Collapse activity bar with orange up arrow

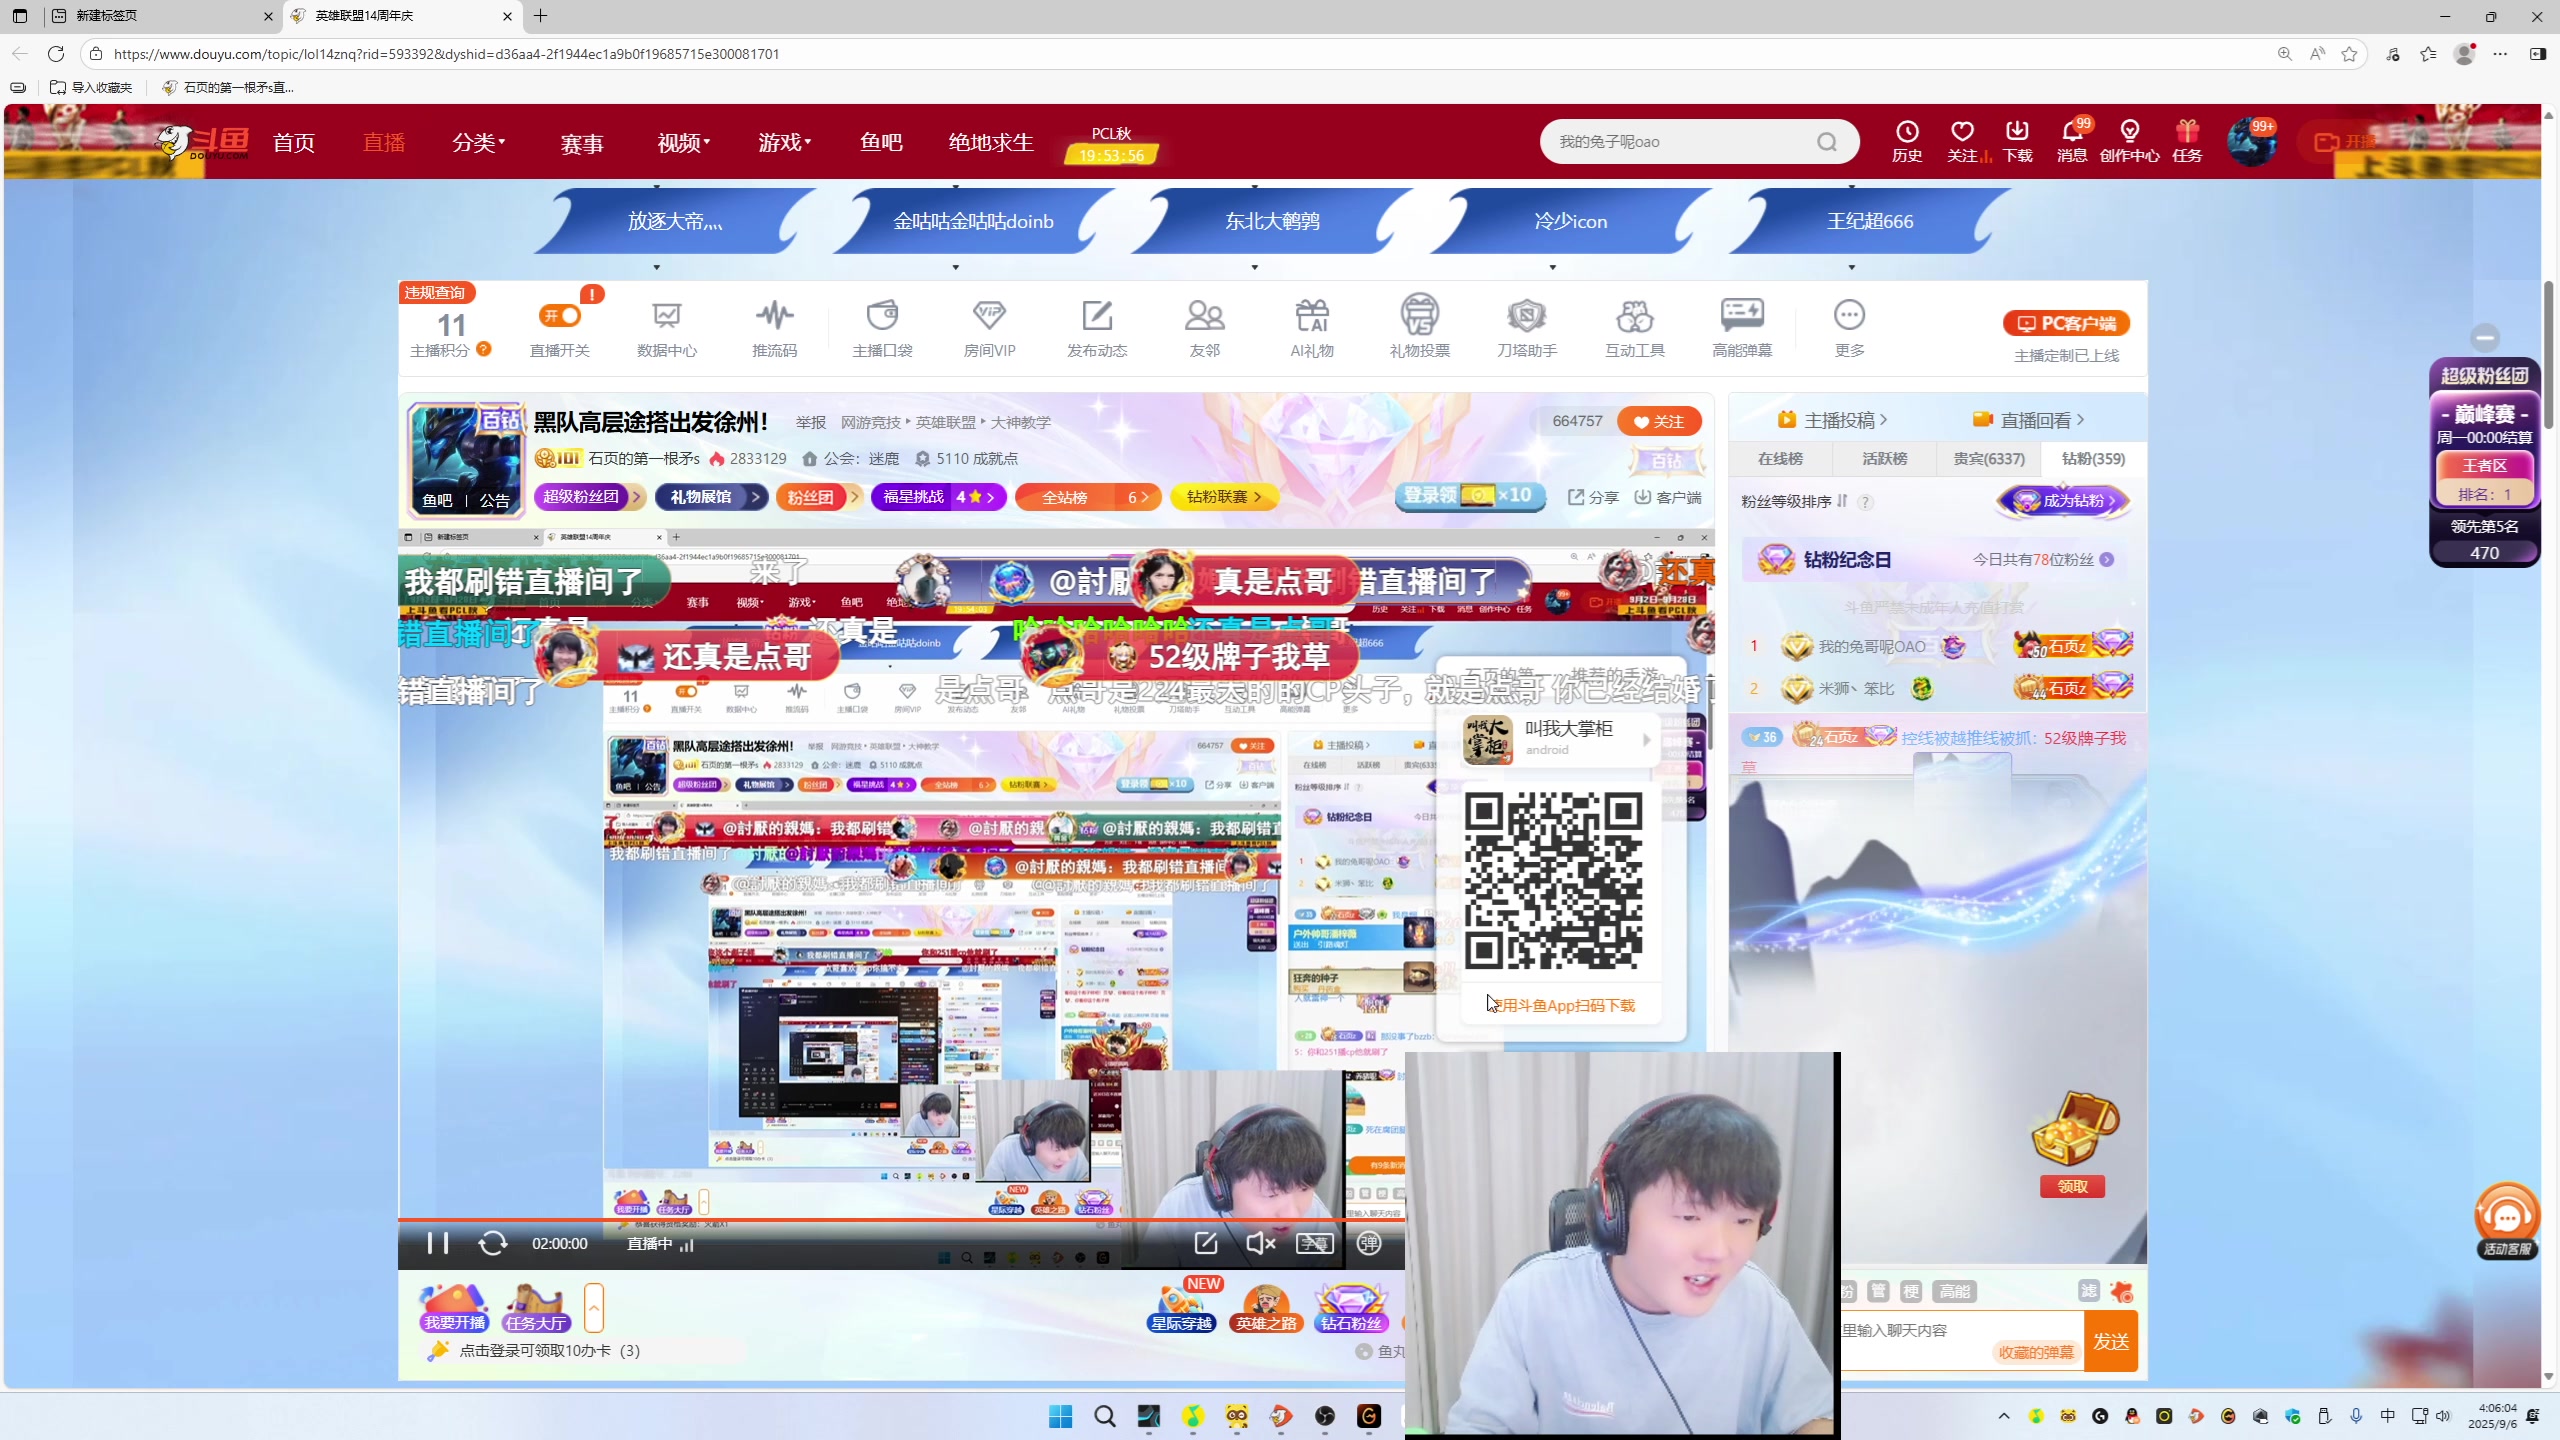(x=593, y=1308)
